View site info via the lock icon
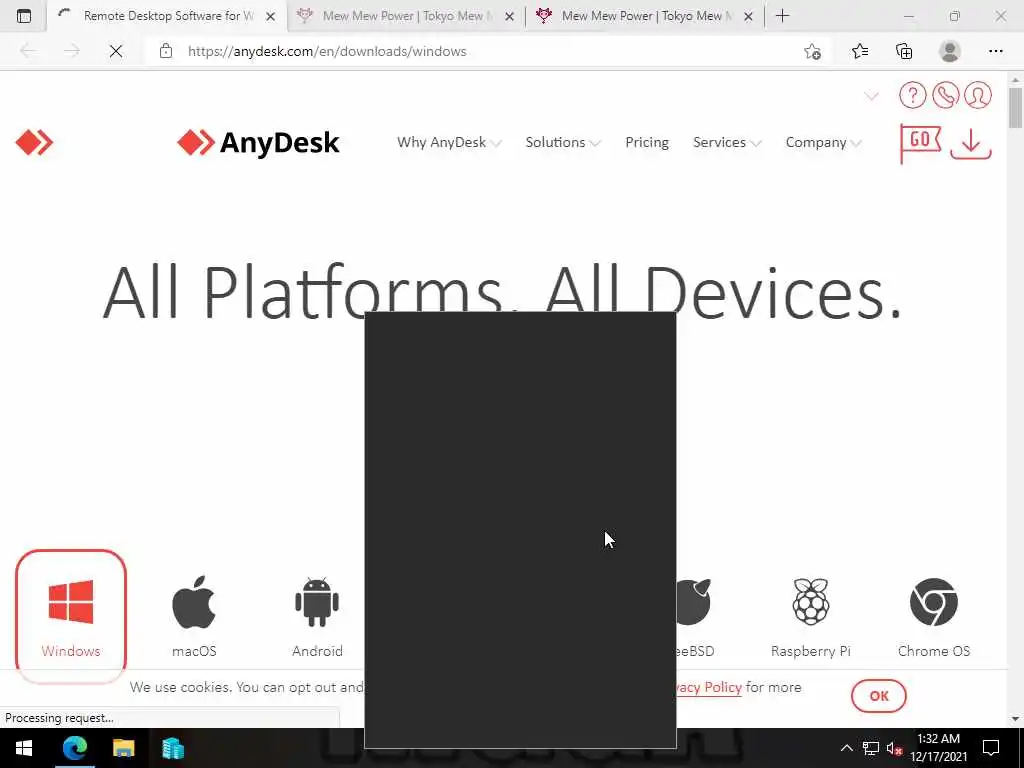 [166, 51]
